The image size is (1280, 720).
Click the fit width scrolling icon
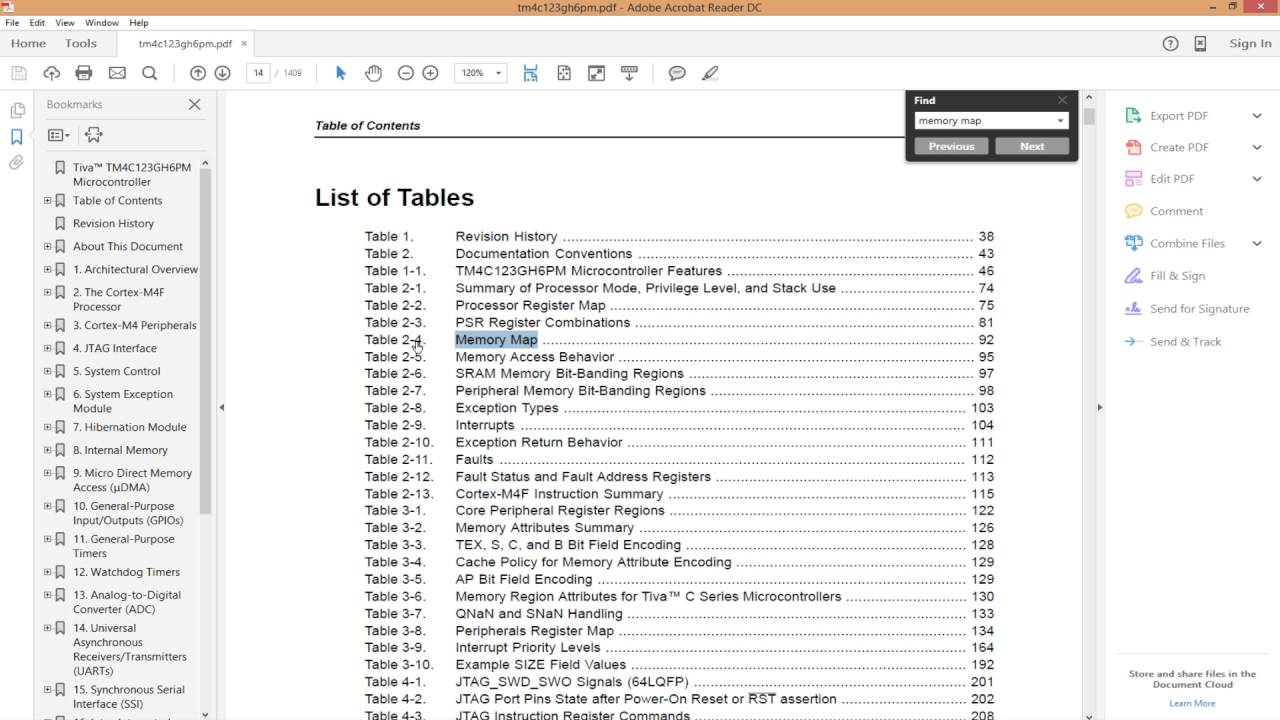coord(530,73)
